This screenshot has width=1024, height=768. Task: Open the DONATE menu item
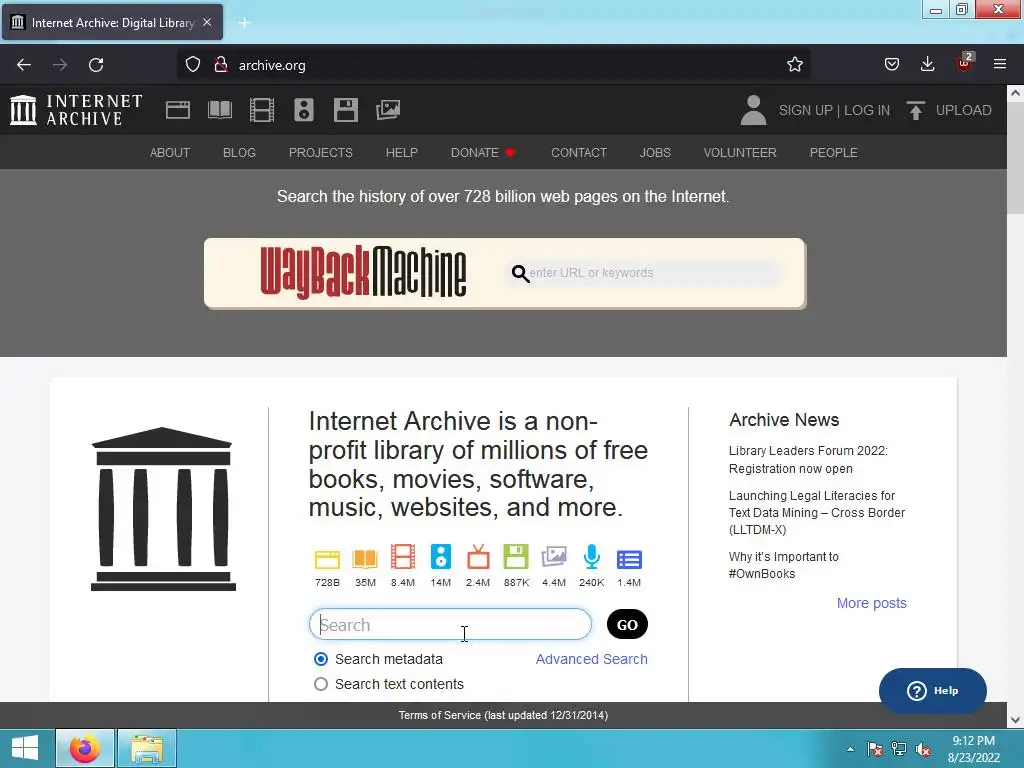[x=483, y=153]
